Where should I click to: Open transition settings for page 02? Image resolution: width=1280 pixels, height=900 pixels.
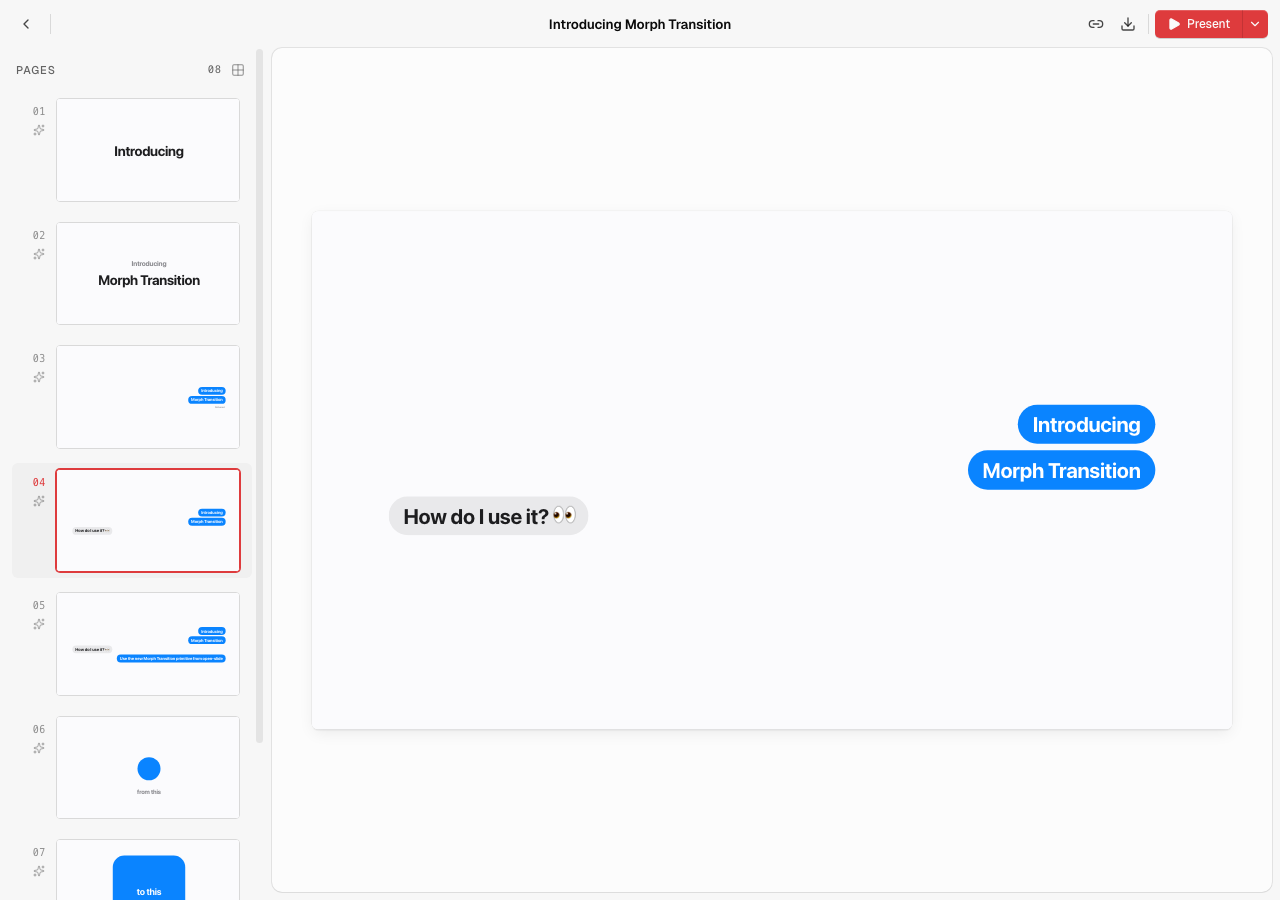point(39,254)
